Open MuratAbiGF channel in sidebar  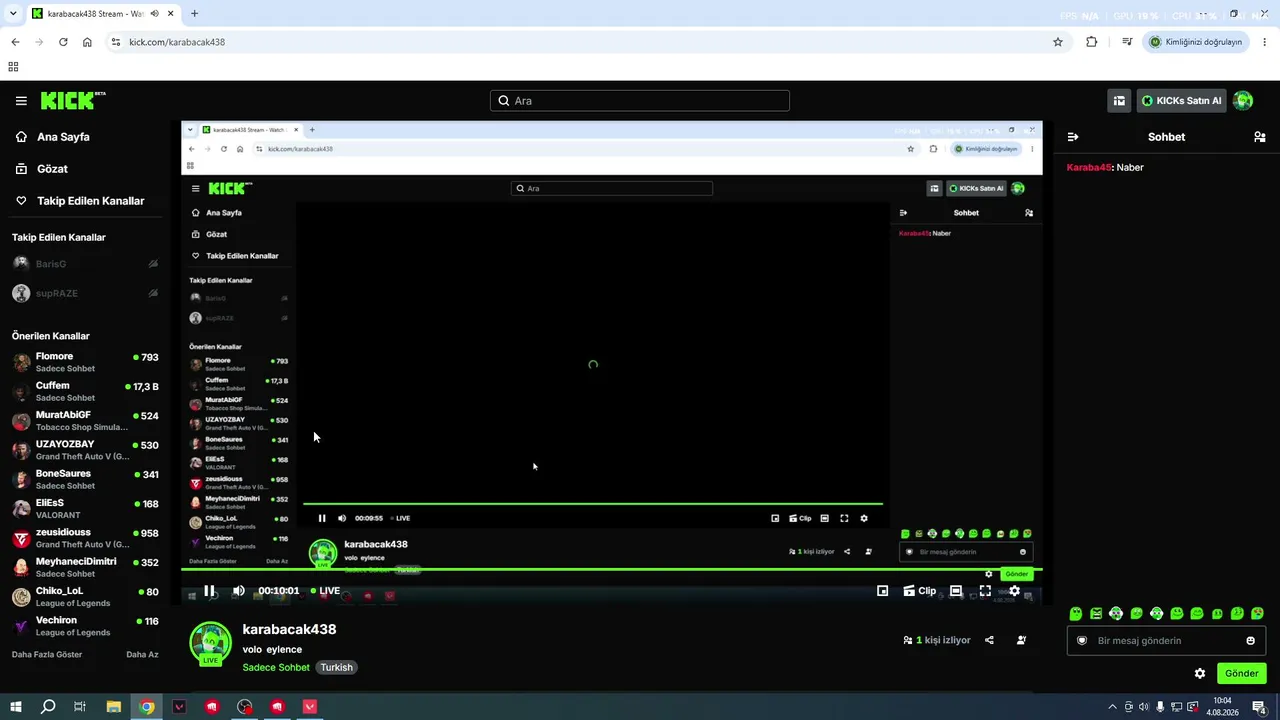click(85, 421)
